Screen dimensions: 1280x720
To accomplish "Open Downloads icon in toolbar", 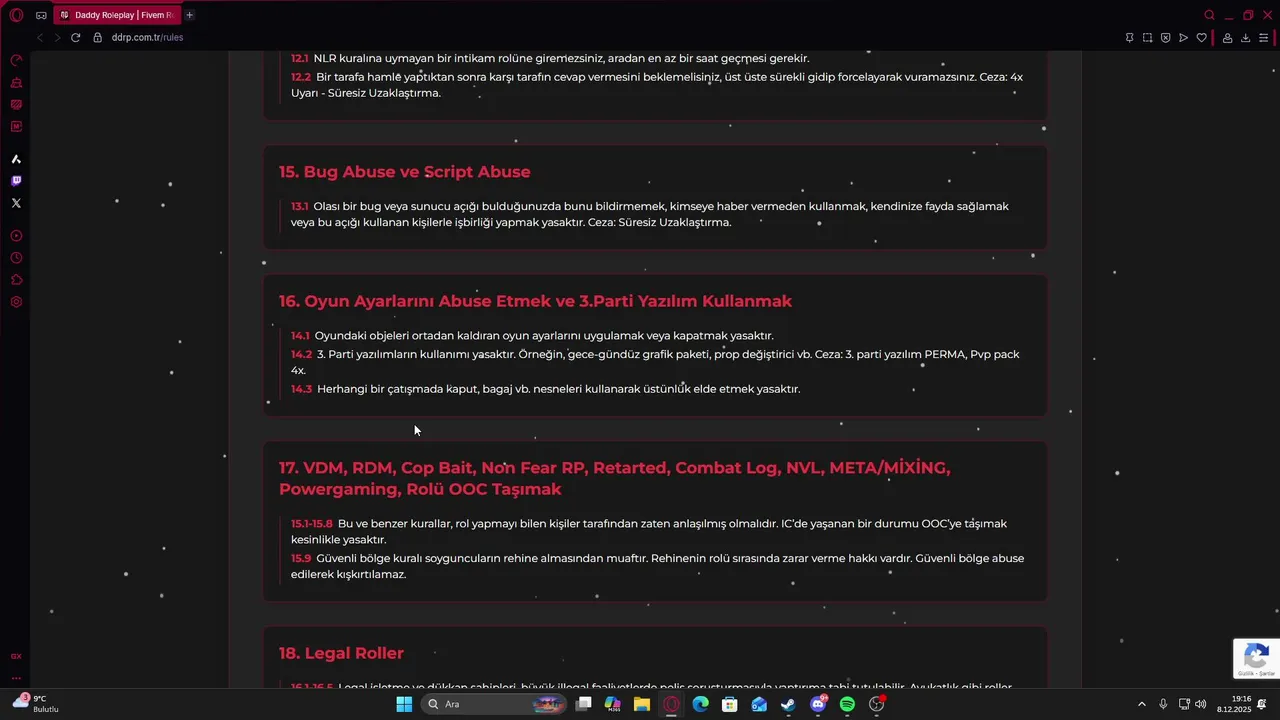I will point(1245,38).
